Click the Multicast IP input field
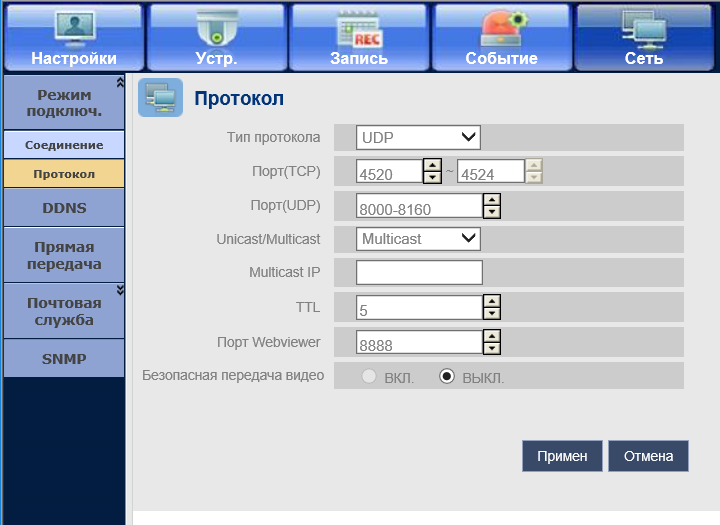Viewport: 720px width, 525px height. click(419, 273)
